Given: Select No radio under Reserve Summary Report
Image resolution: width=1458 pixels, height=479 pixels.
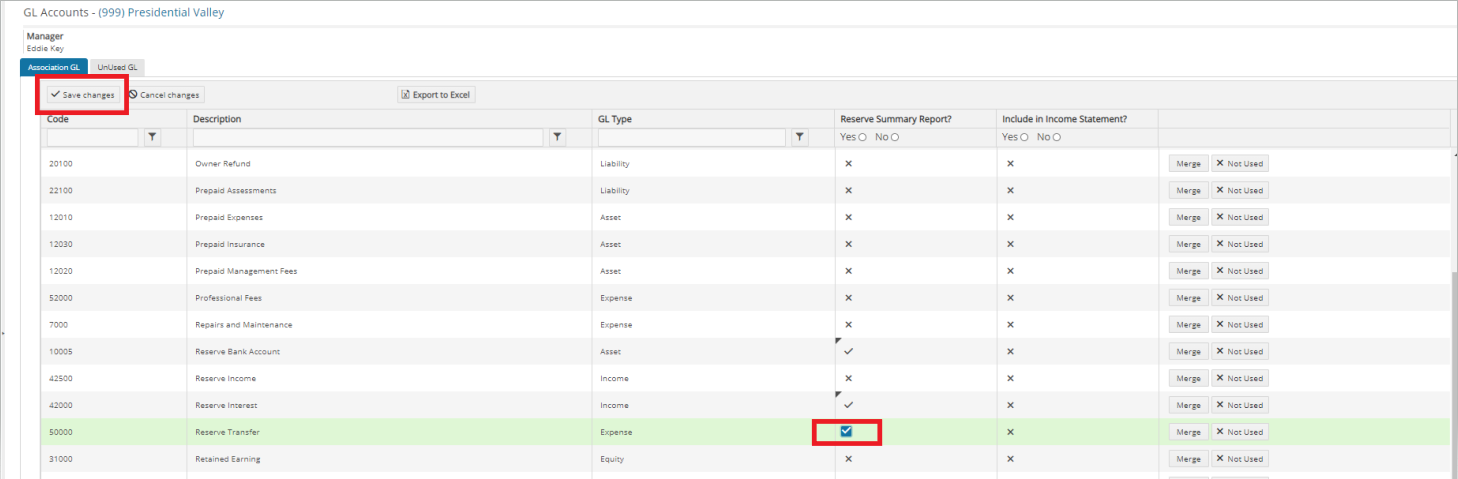Looking at the screenshot, I should pos(894,137).
